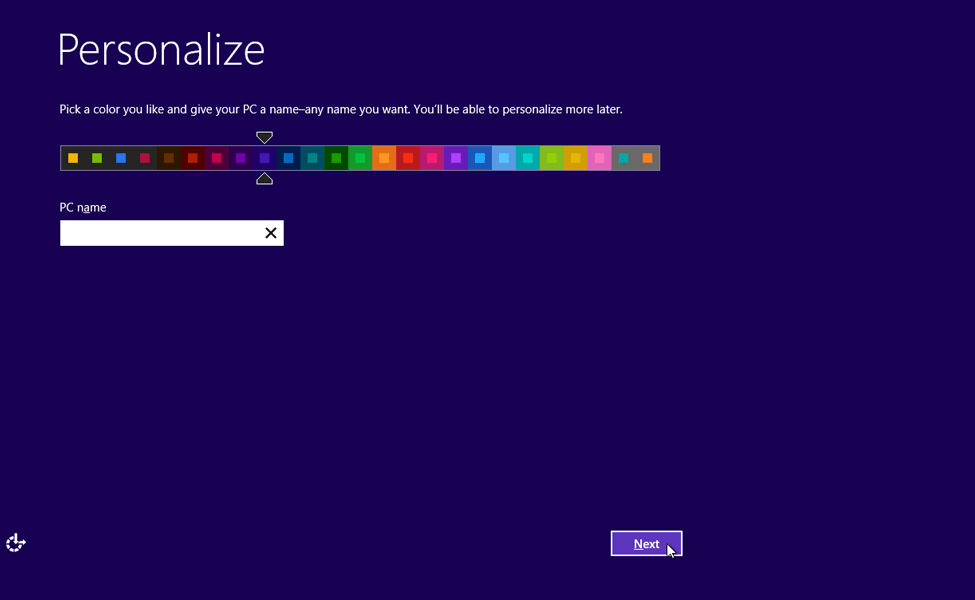This screenshot has height=600, width=975.
Task: Select the dark forest green swatch
Action: tap(336, 158)
